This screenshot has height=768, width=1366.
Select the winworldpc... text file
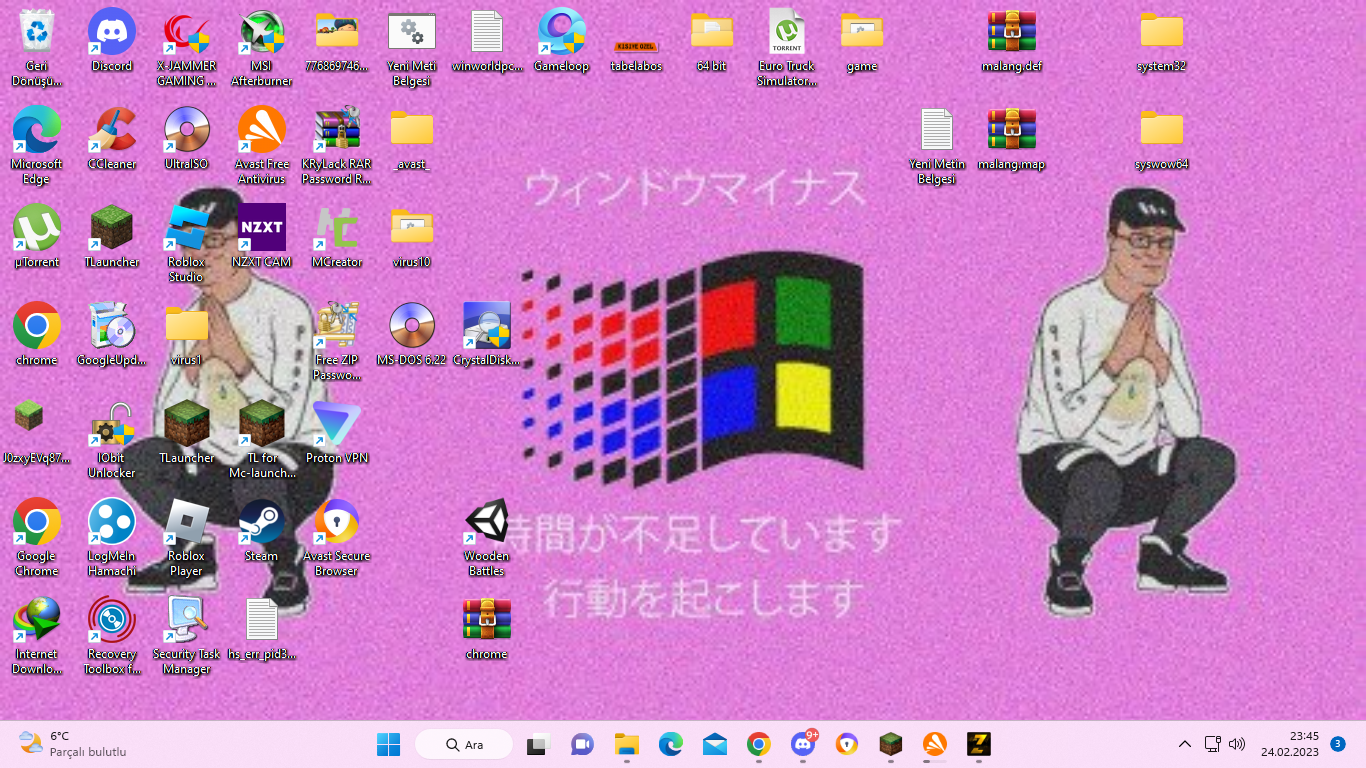point(487,40)
